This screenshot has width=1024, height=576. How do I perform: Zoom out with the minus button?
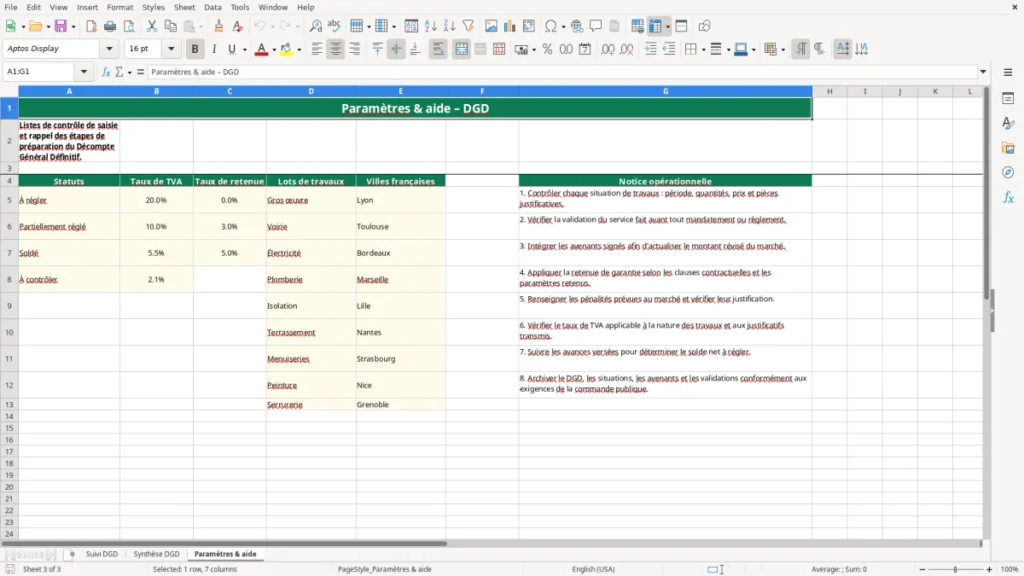922,569
